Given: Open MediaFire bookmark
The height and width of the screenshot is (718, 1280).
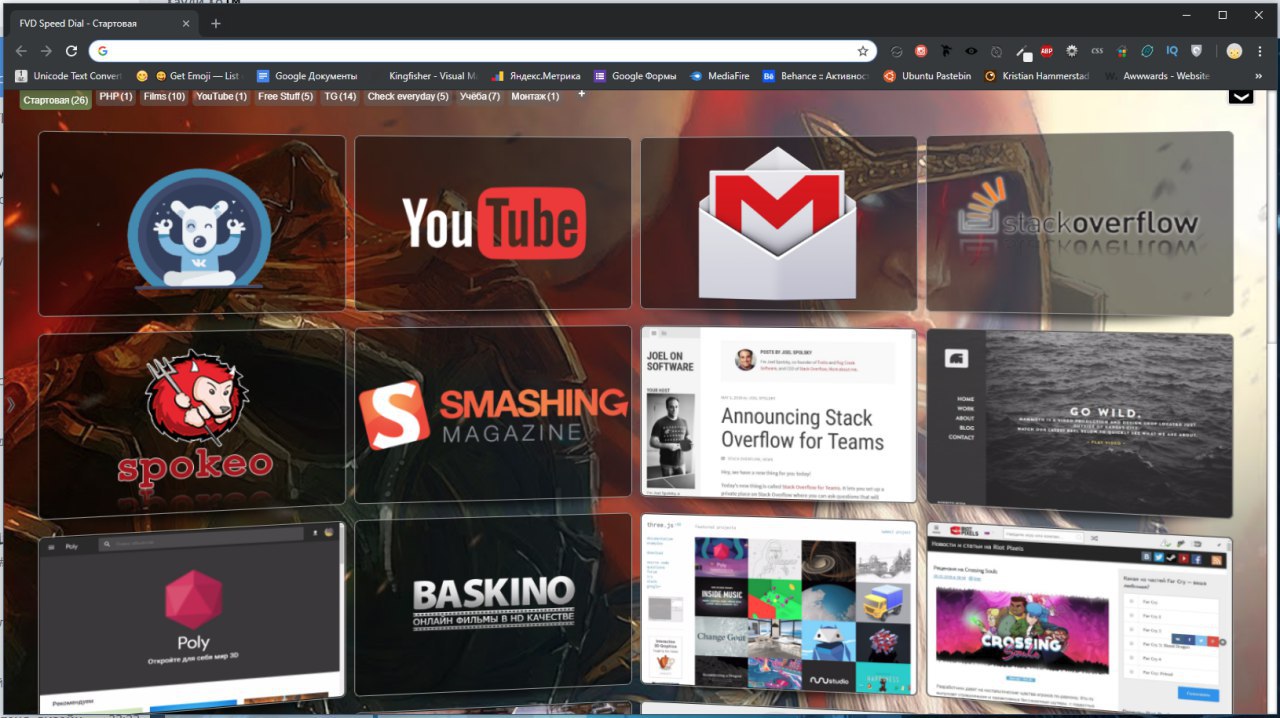Looking at the screenshot, I should [x=719, y=76].
